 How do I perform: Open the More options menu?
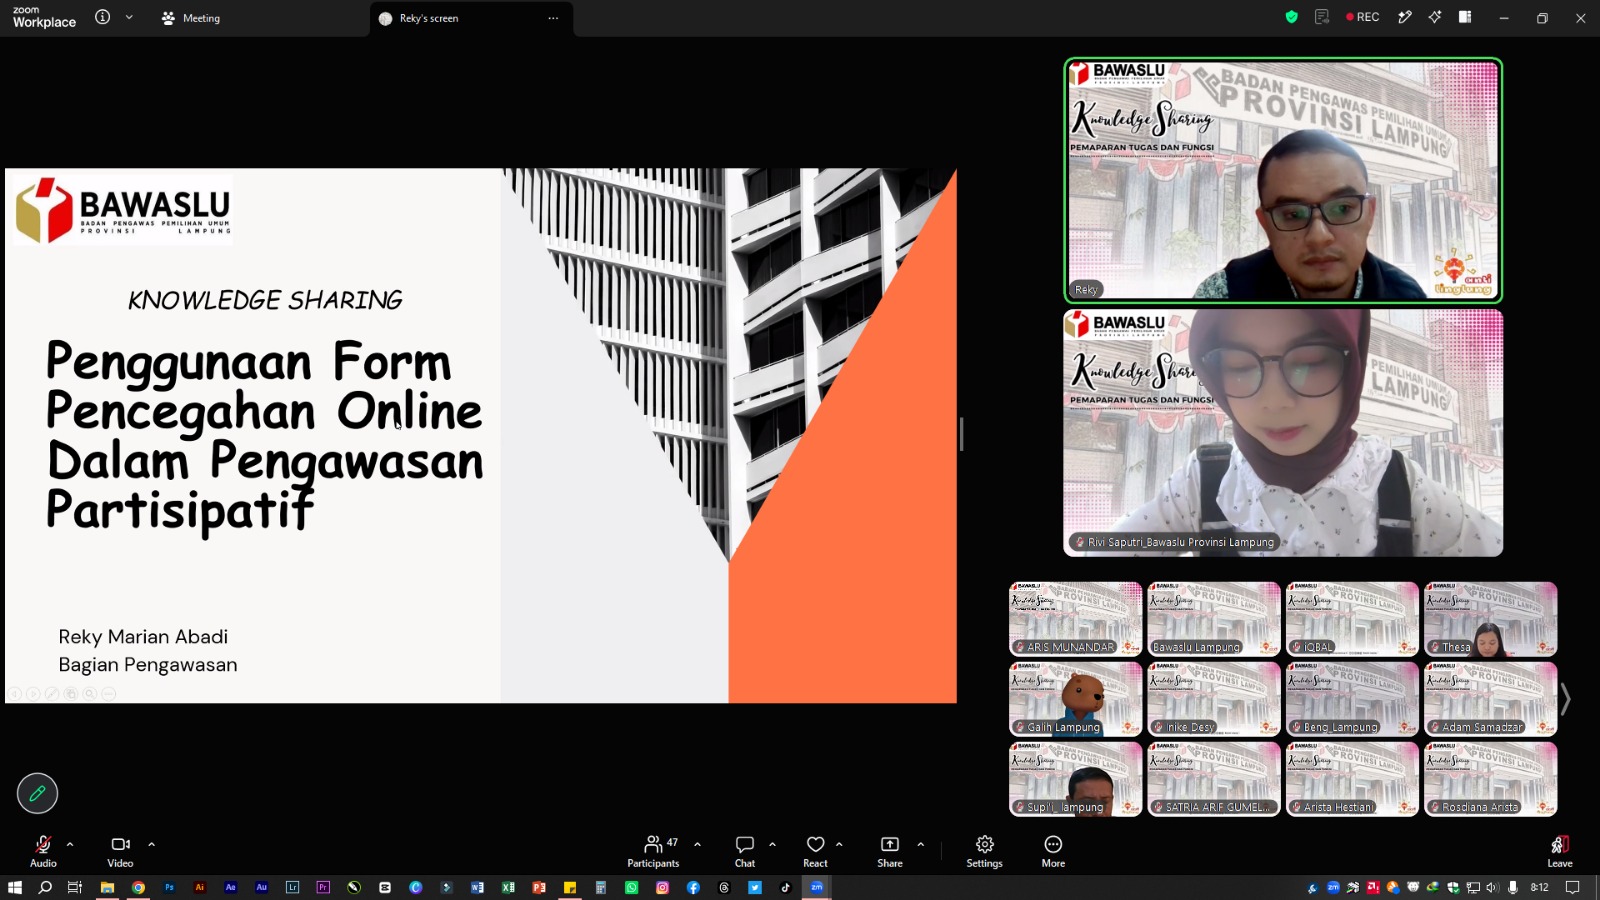(x=1053, y=845)
